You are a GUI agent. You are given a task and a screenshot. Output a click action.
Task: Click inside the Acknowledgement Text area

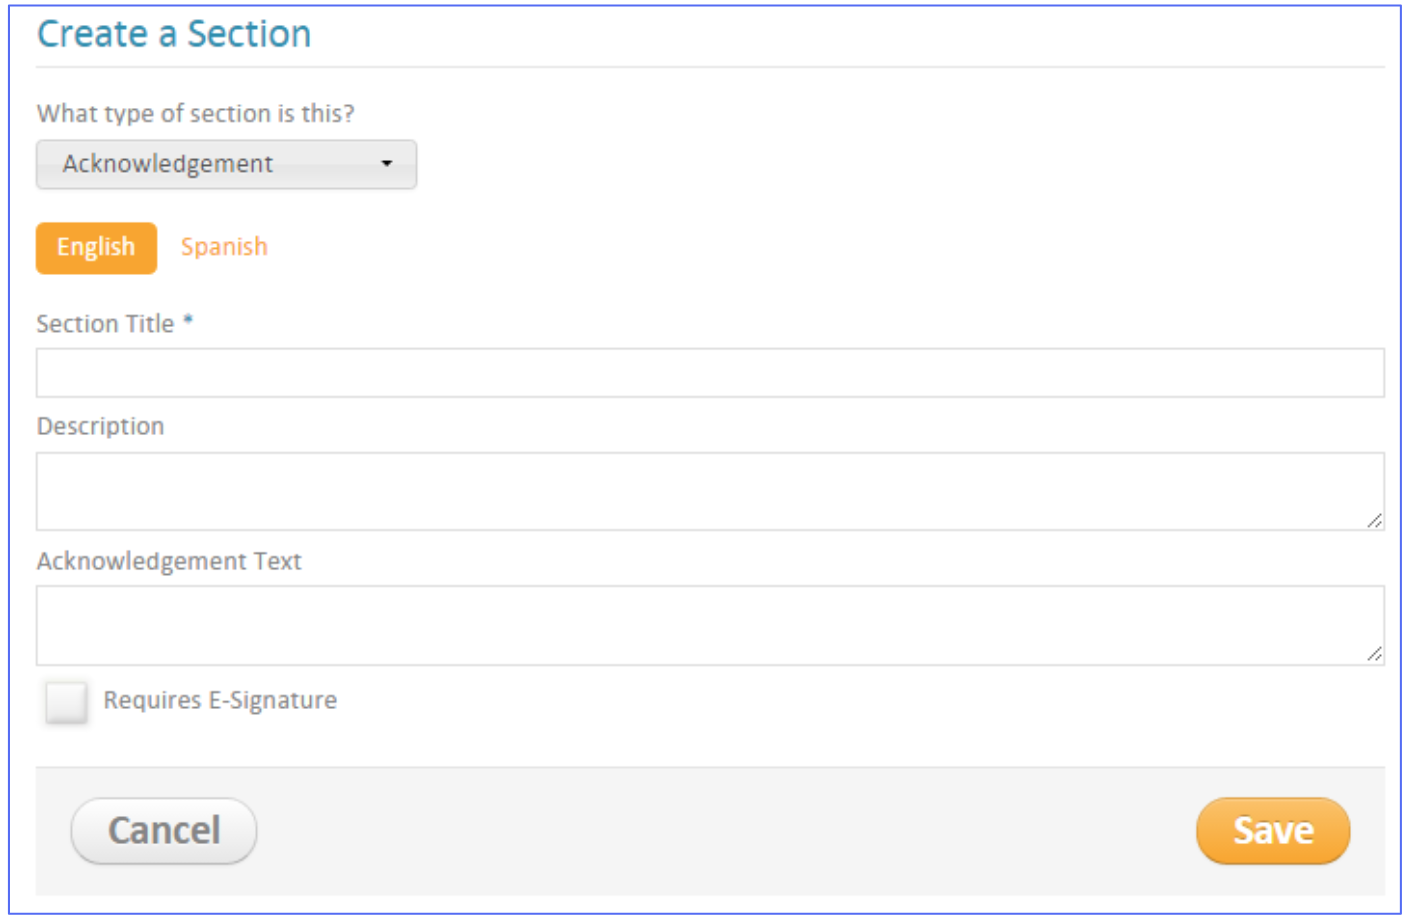point(710,625)
